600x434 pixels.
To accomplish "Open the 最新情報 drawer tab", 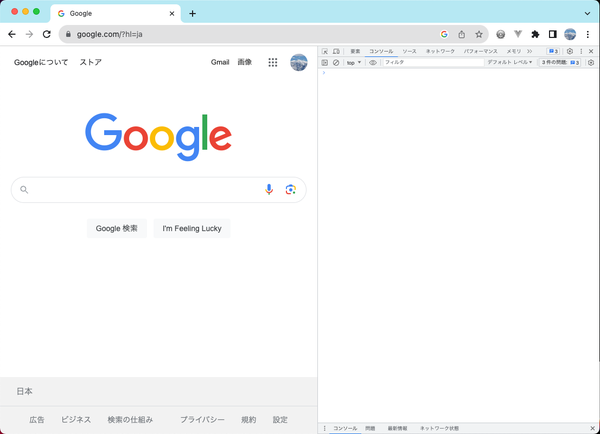I will tap(397, 428).
